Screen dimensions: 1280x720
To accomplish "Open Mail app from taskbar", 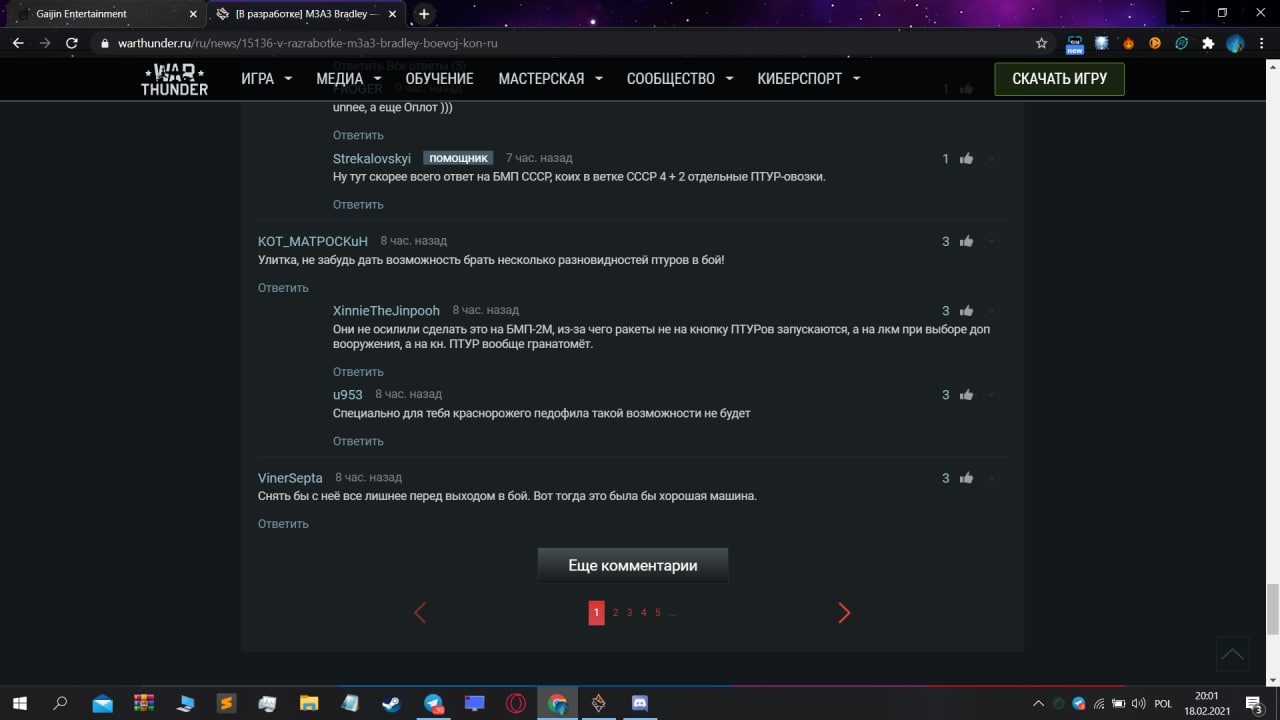I will 102,703.
